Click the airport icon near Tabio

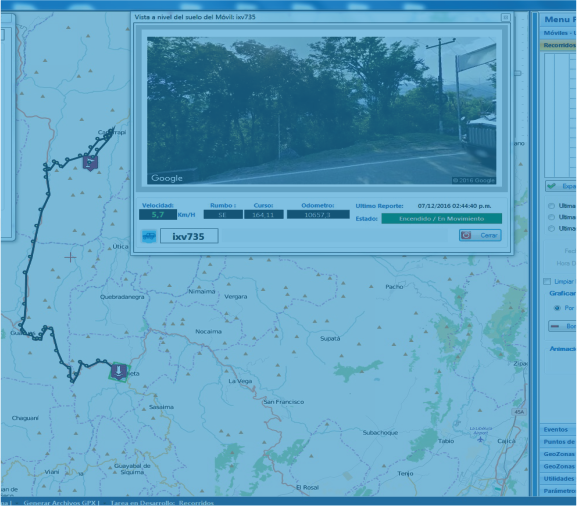click(x=480, y=439)
